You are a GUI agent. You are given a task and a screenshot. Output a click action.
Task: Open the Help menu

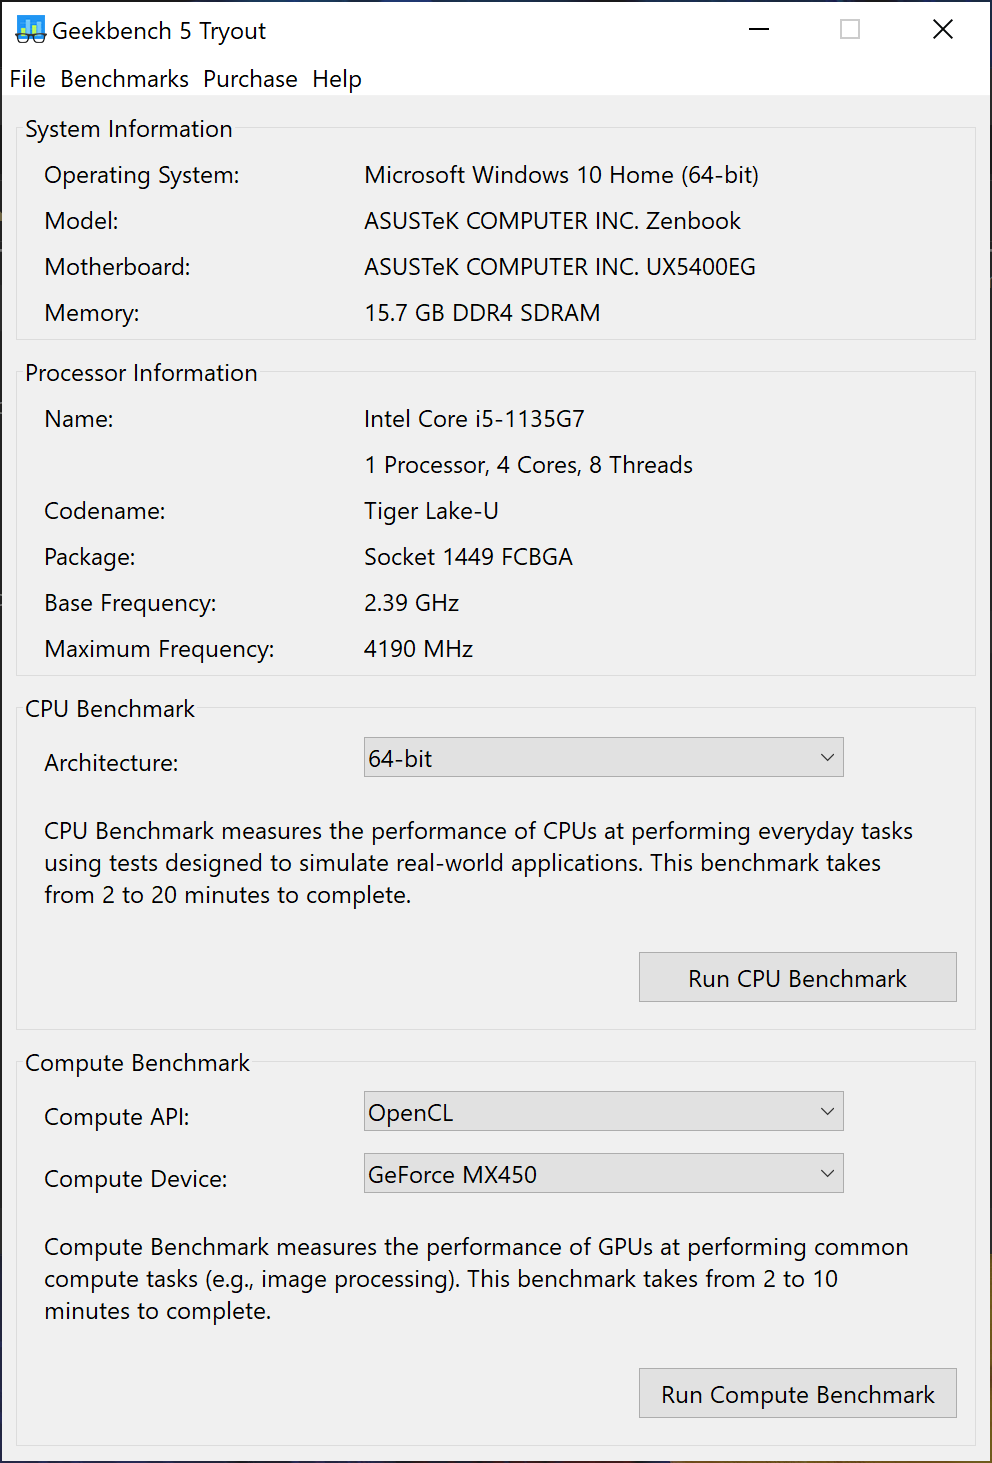click(x=336, y=79)
